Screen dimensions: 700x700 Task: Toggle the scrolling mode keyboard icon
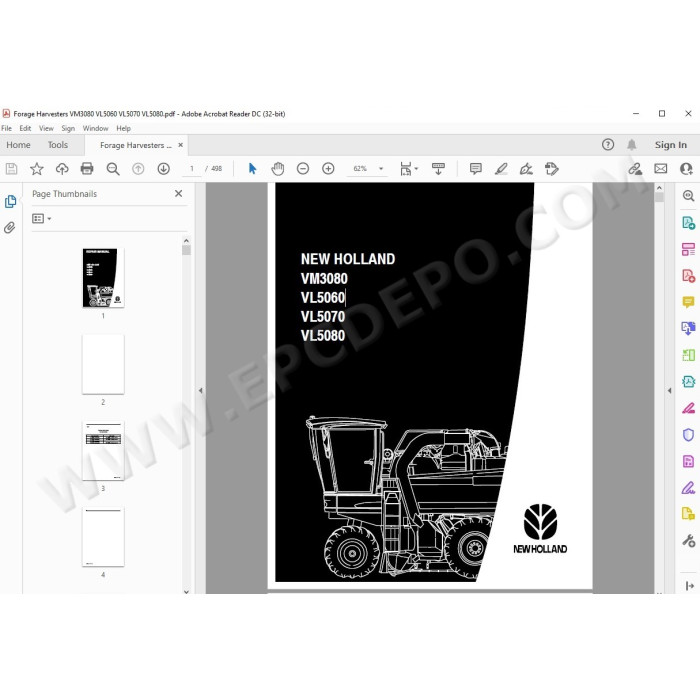coord(438,169)
